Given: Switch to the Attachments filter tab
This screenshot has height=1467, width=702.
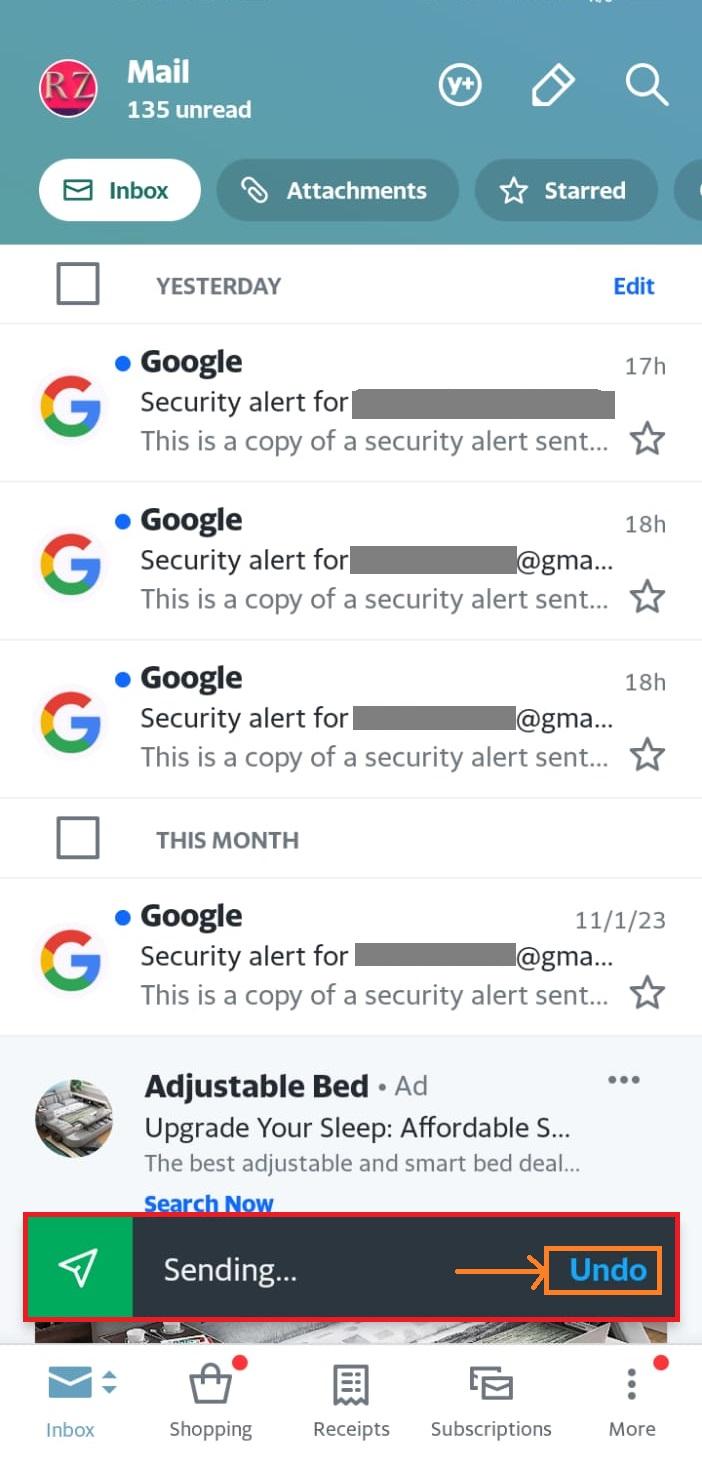Looking at the screenshot, I should 337,190.
